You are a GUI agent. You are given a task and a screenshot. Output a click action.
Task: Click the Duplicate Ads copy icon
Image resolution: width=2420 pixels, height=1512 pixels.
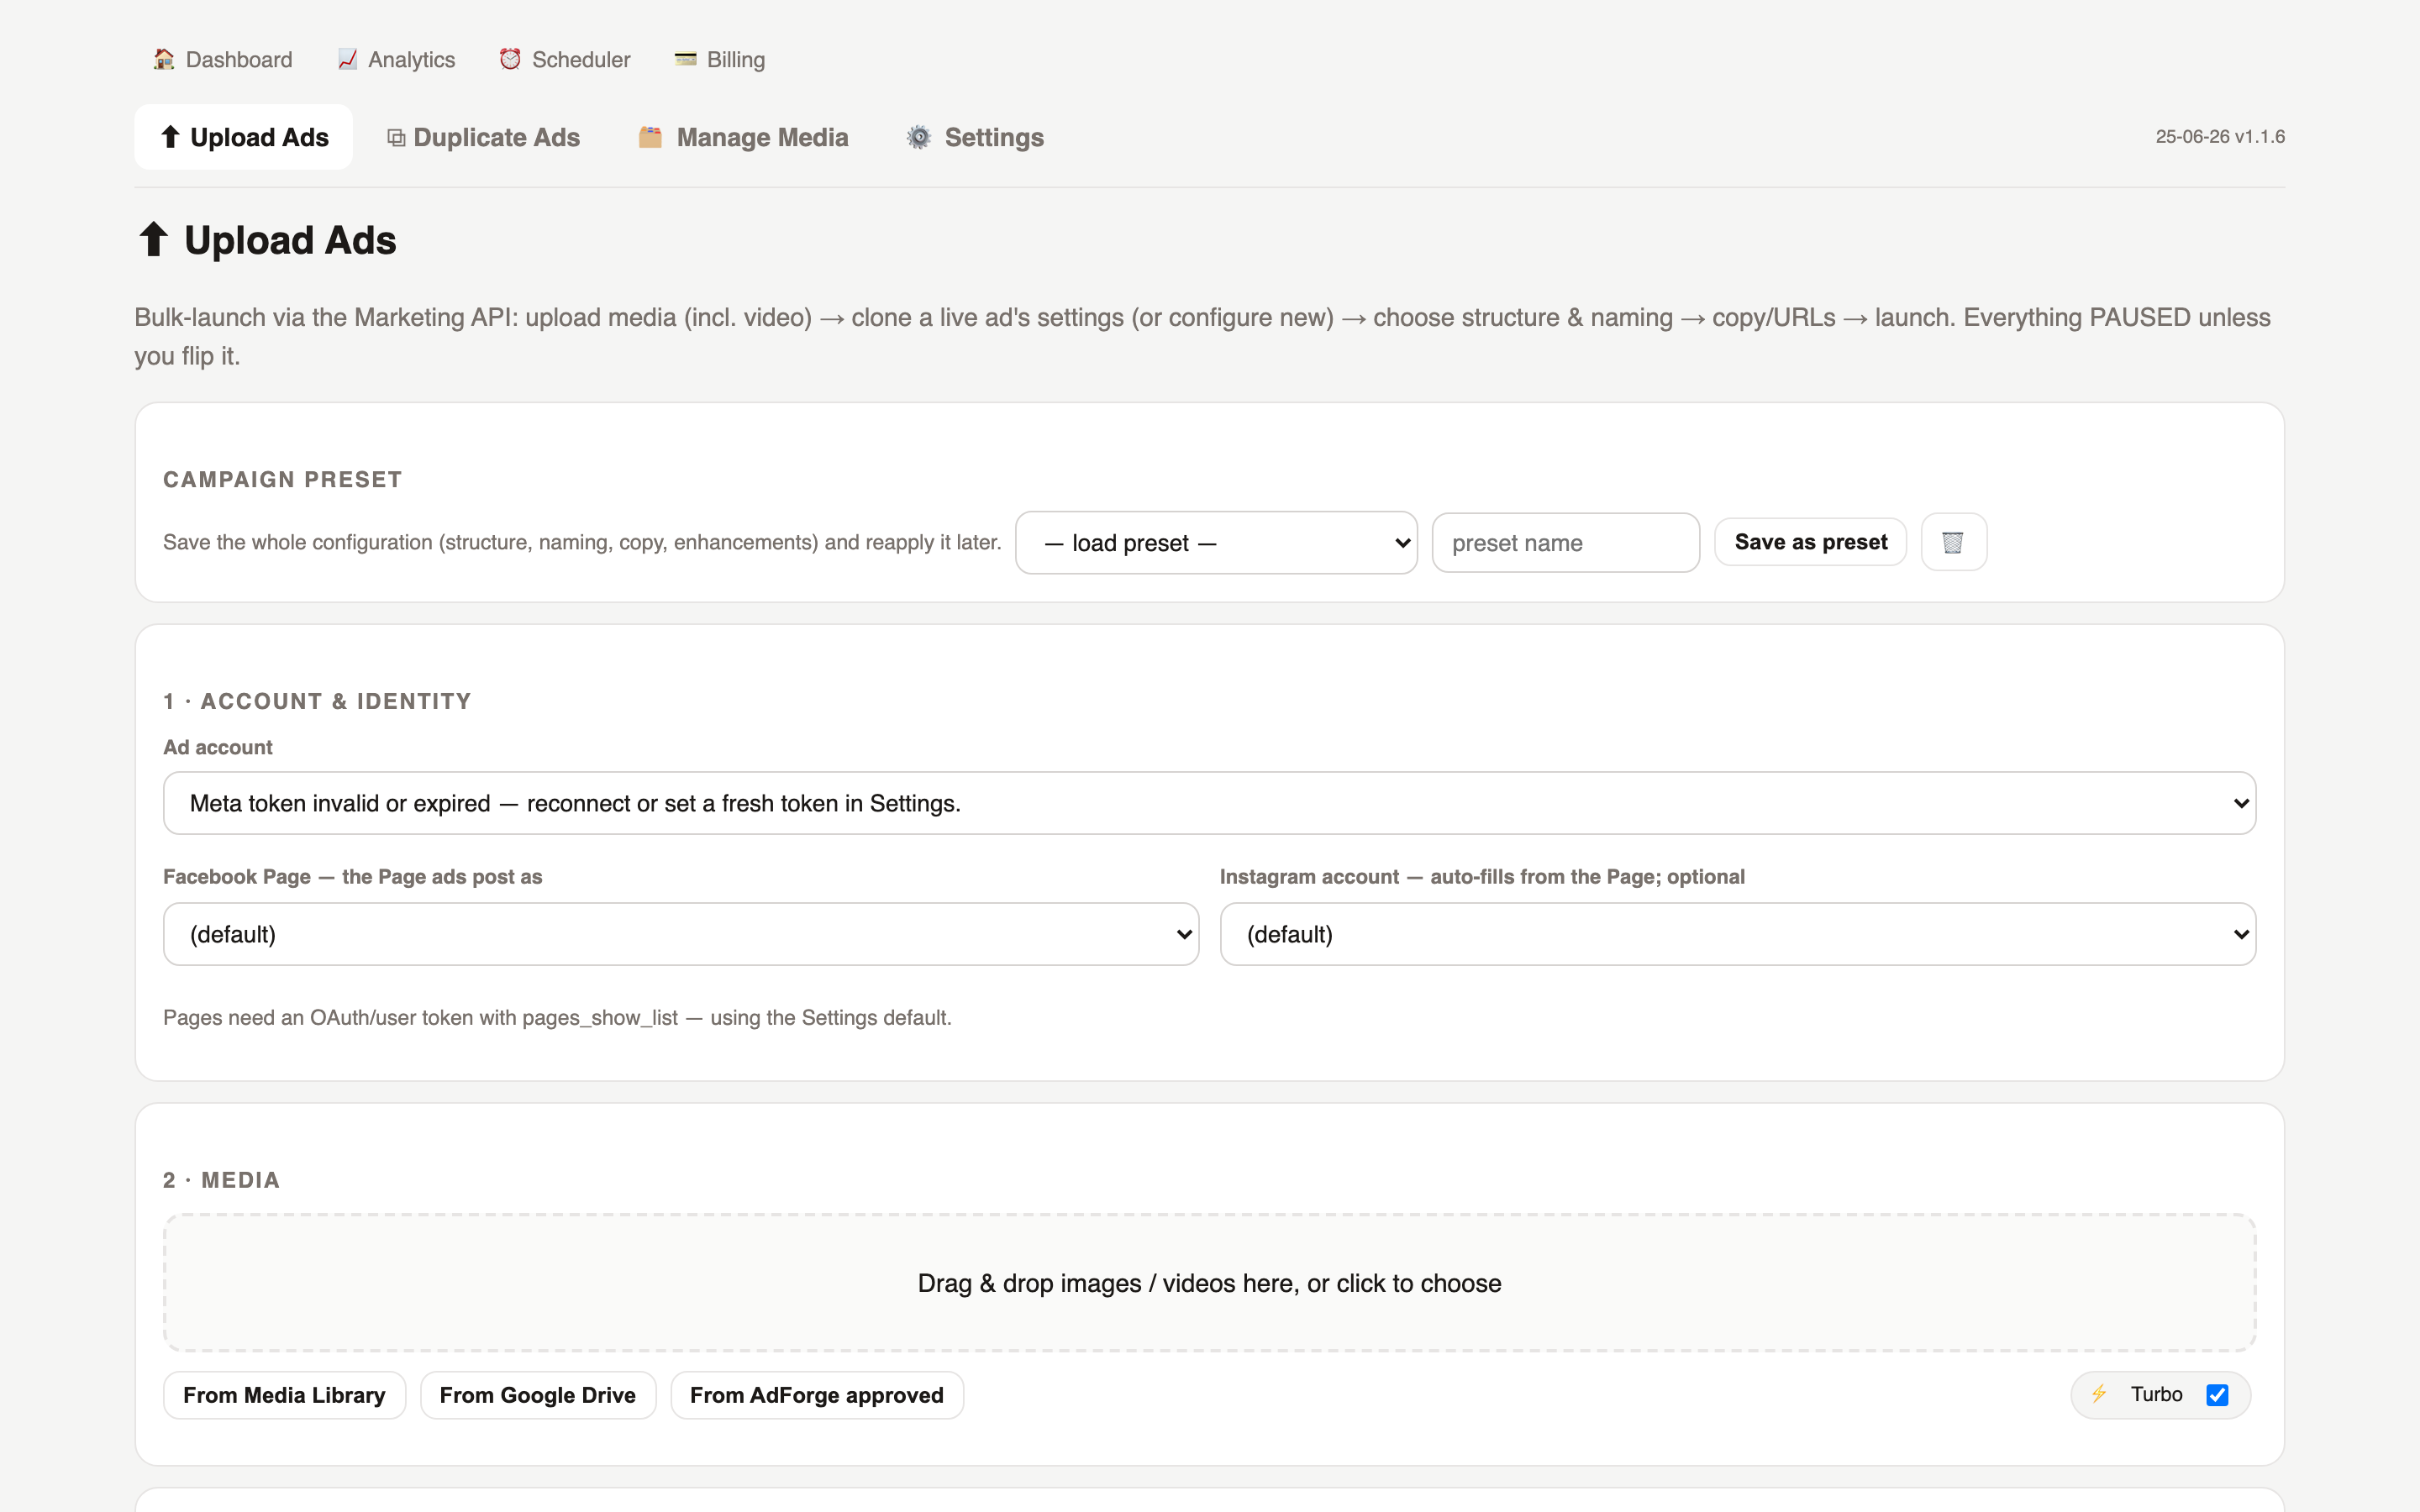[396, 138]
